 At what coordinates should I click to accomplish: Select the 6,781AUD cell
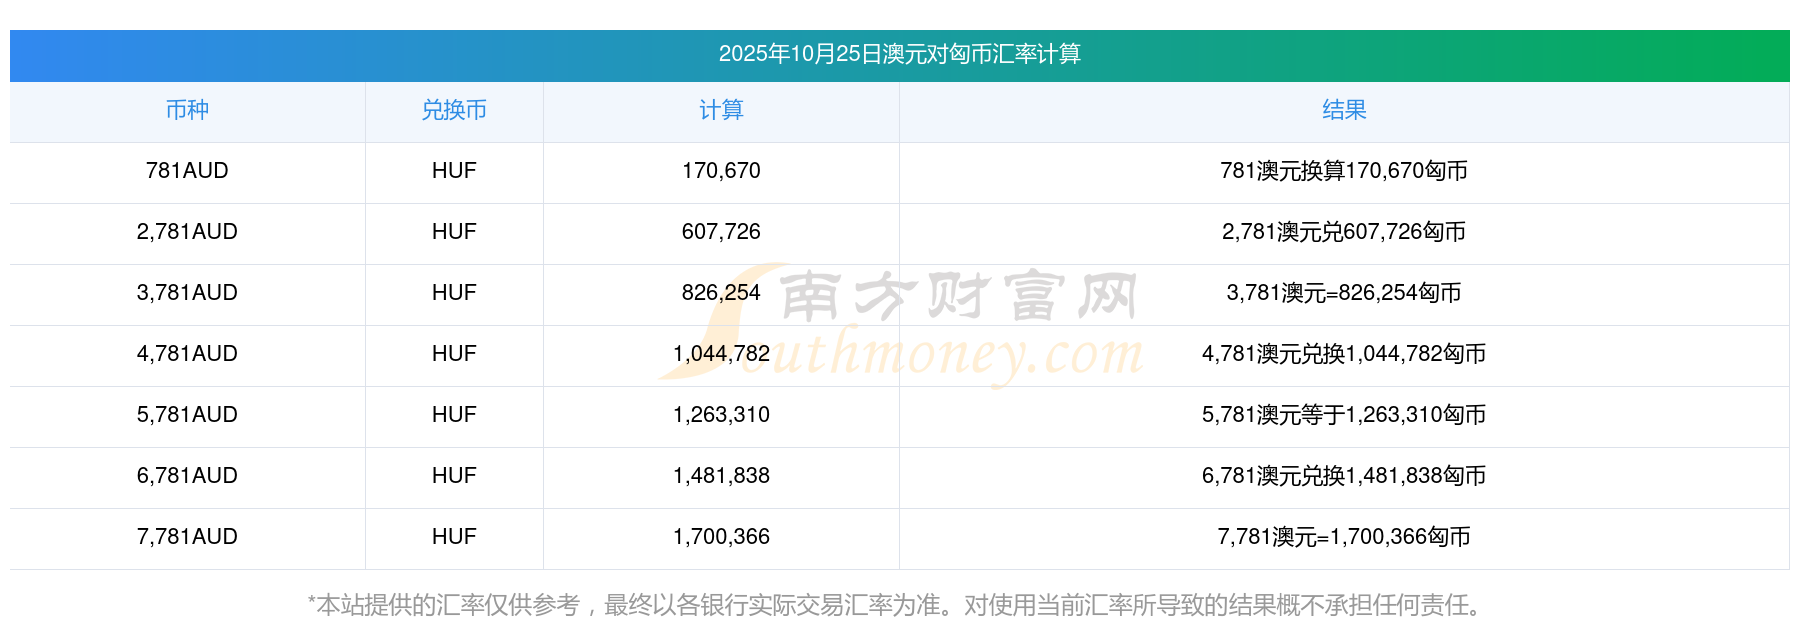pyautogui.click(x=187, y=476)
